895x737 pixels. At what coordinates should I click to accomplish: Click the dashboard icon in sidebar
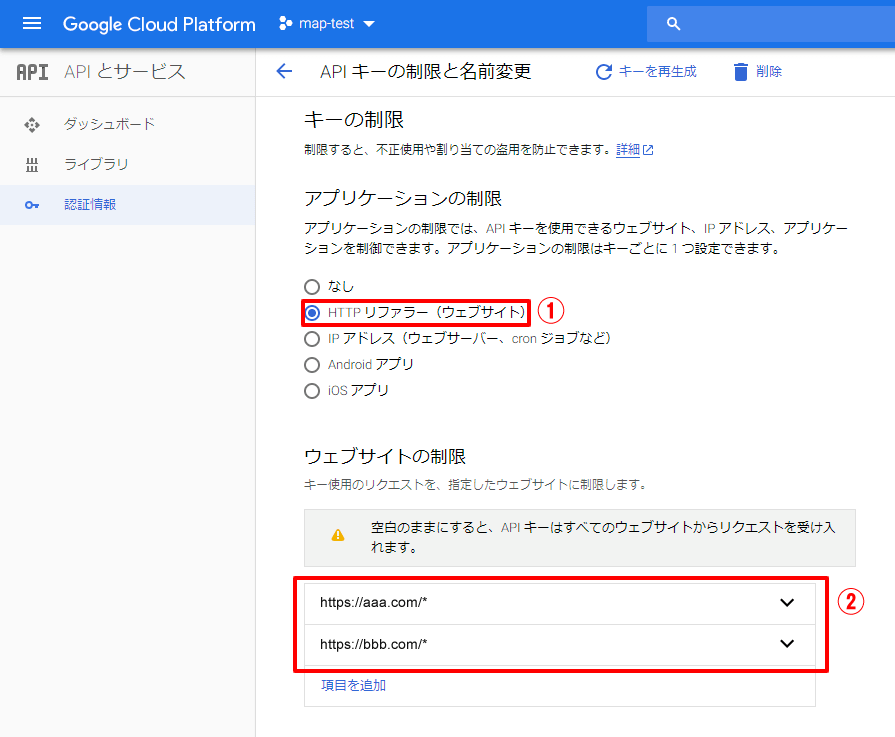click(32, 125)
